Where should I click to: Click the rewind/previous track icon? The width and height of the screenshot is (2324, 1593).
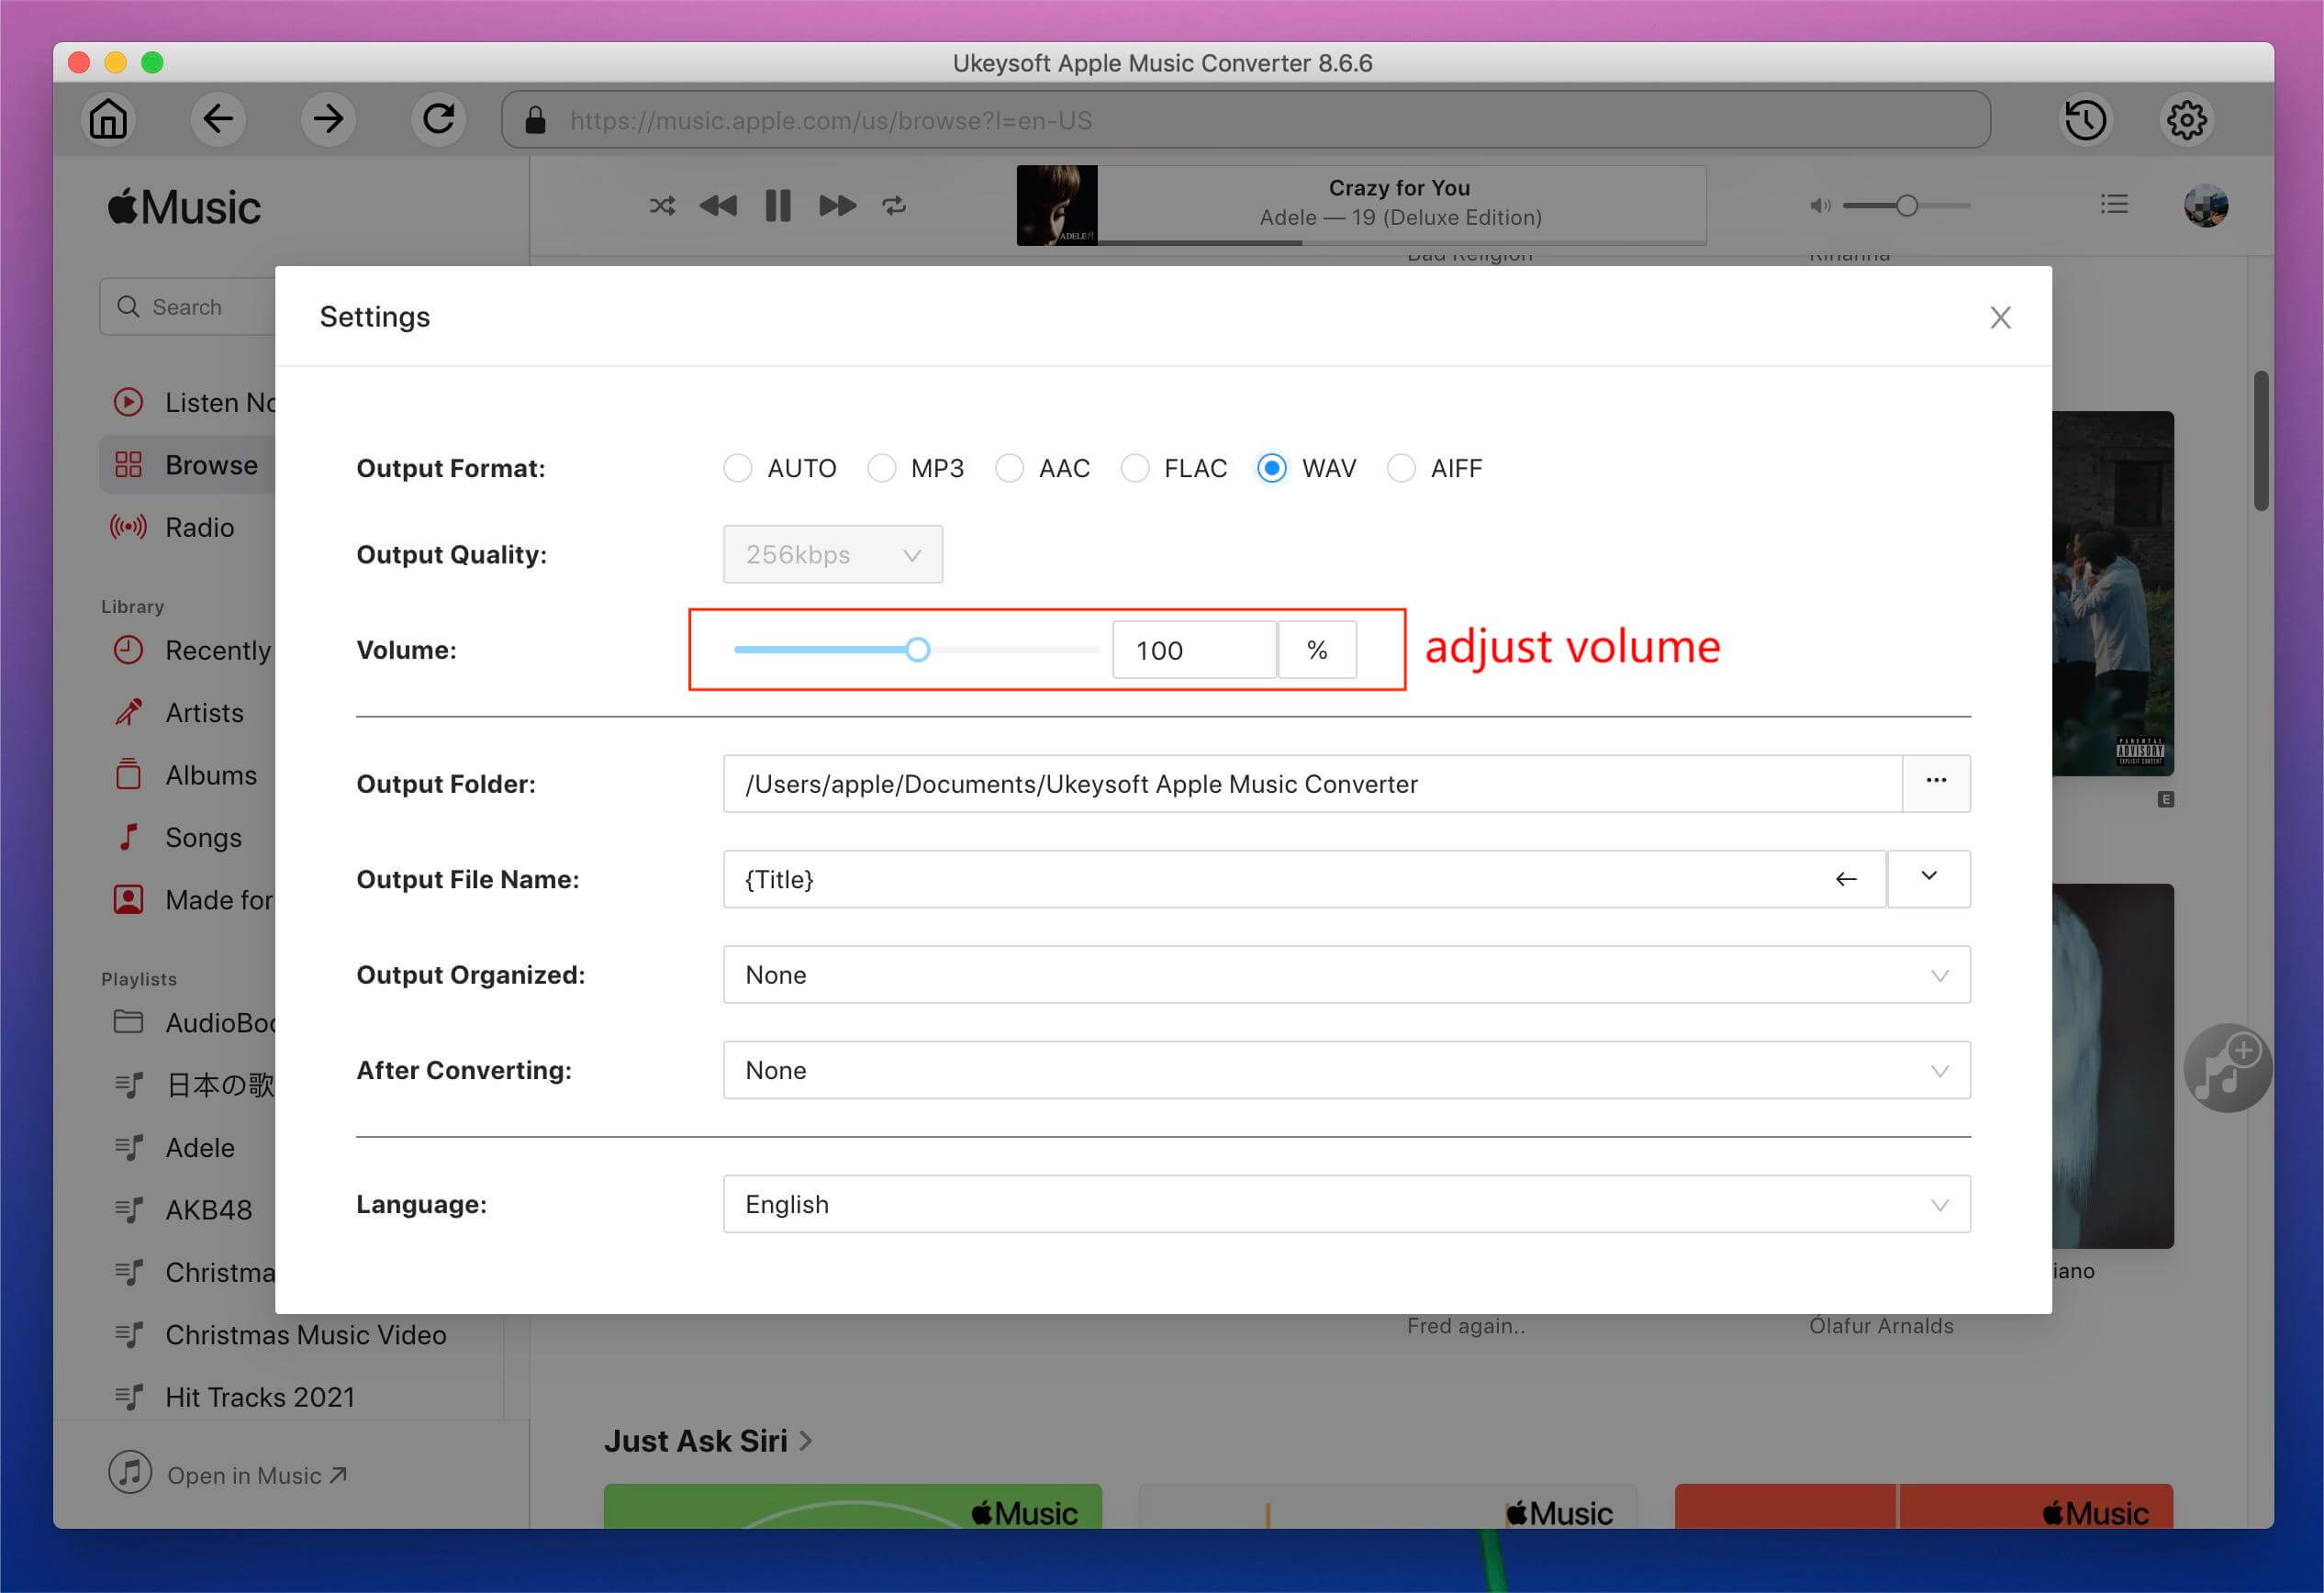[x=717, y=203]
